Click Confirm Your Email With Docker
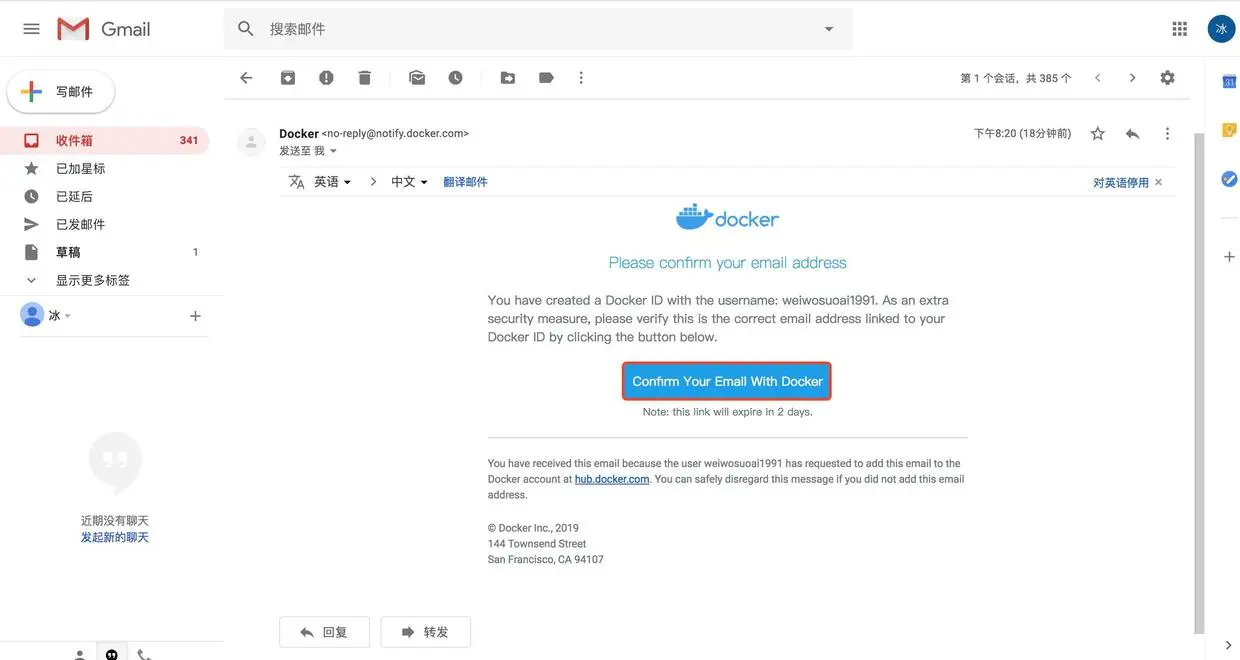Image resolution: width=1240 pixels, height=660 pixels. [x=727, y=379]
